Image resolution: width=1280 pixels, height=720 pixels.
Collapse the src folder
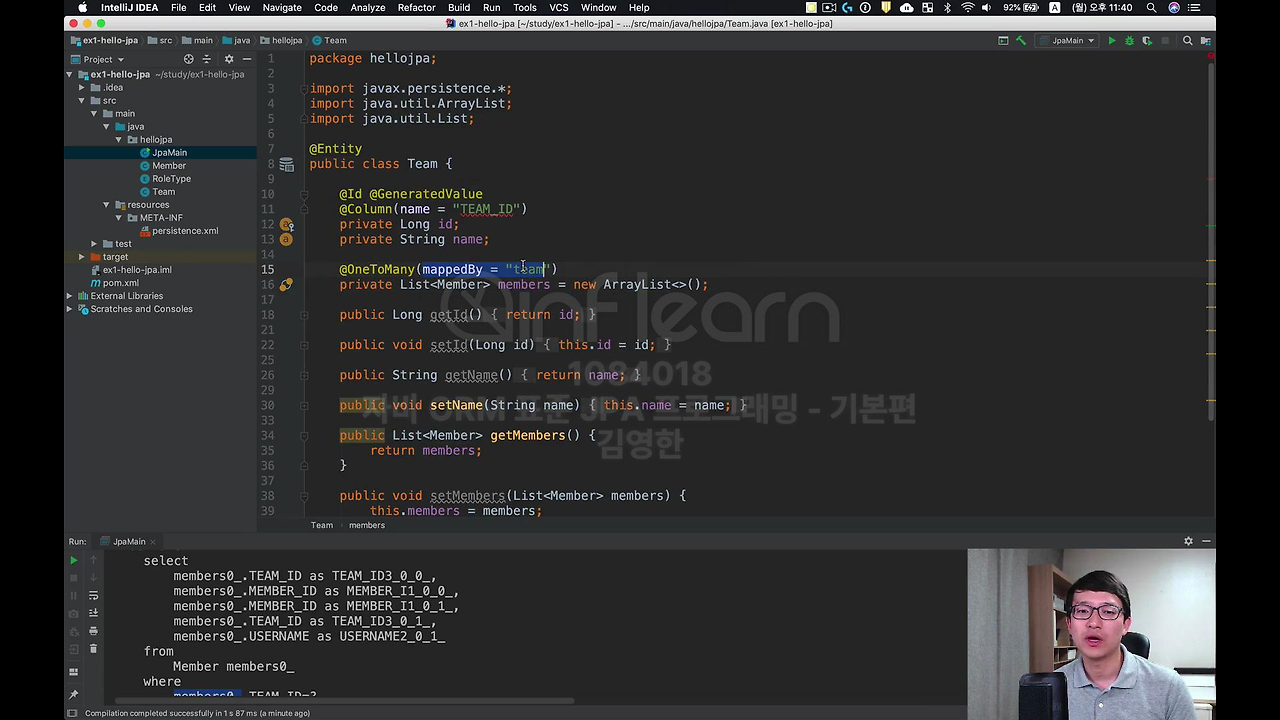click(82, 100)
